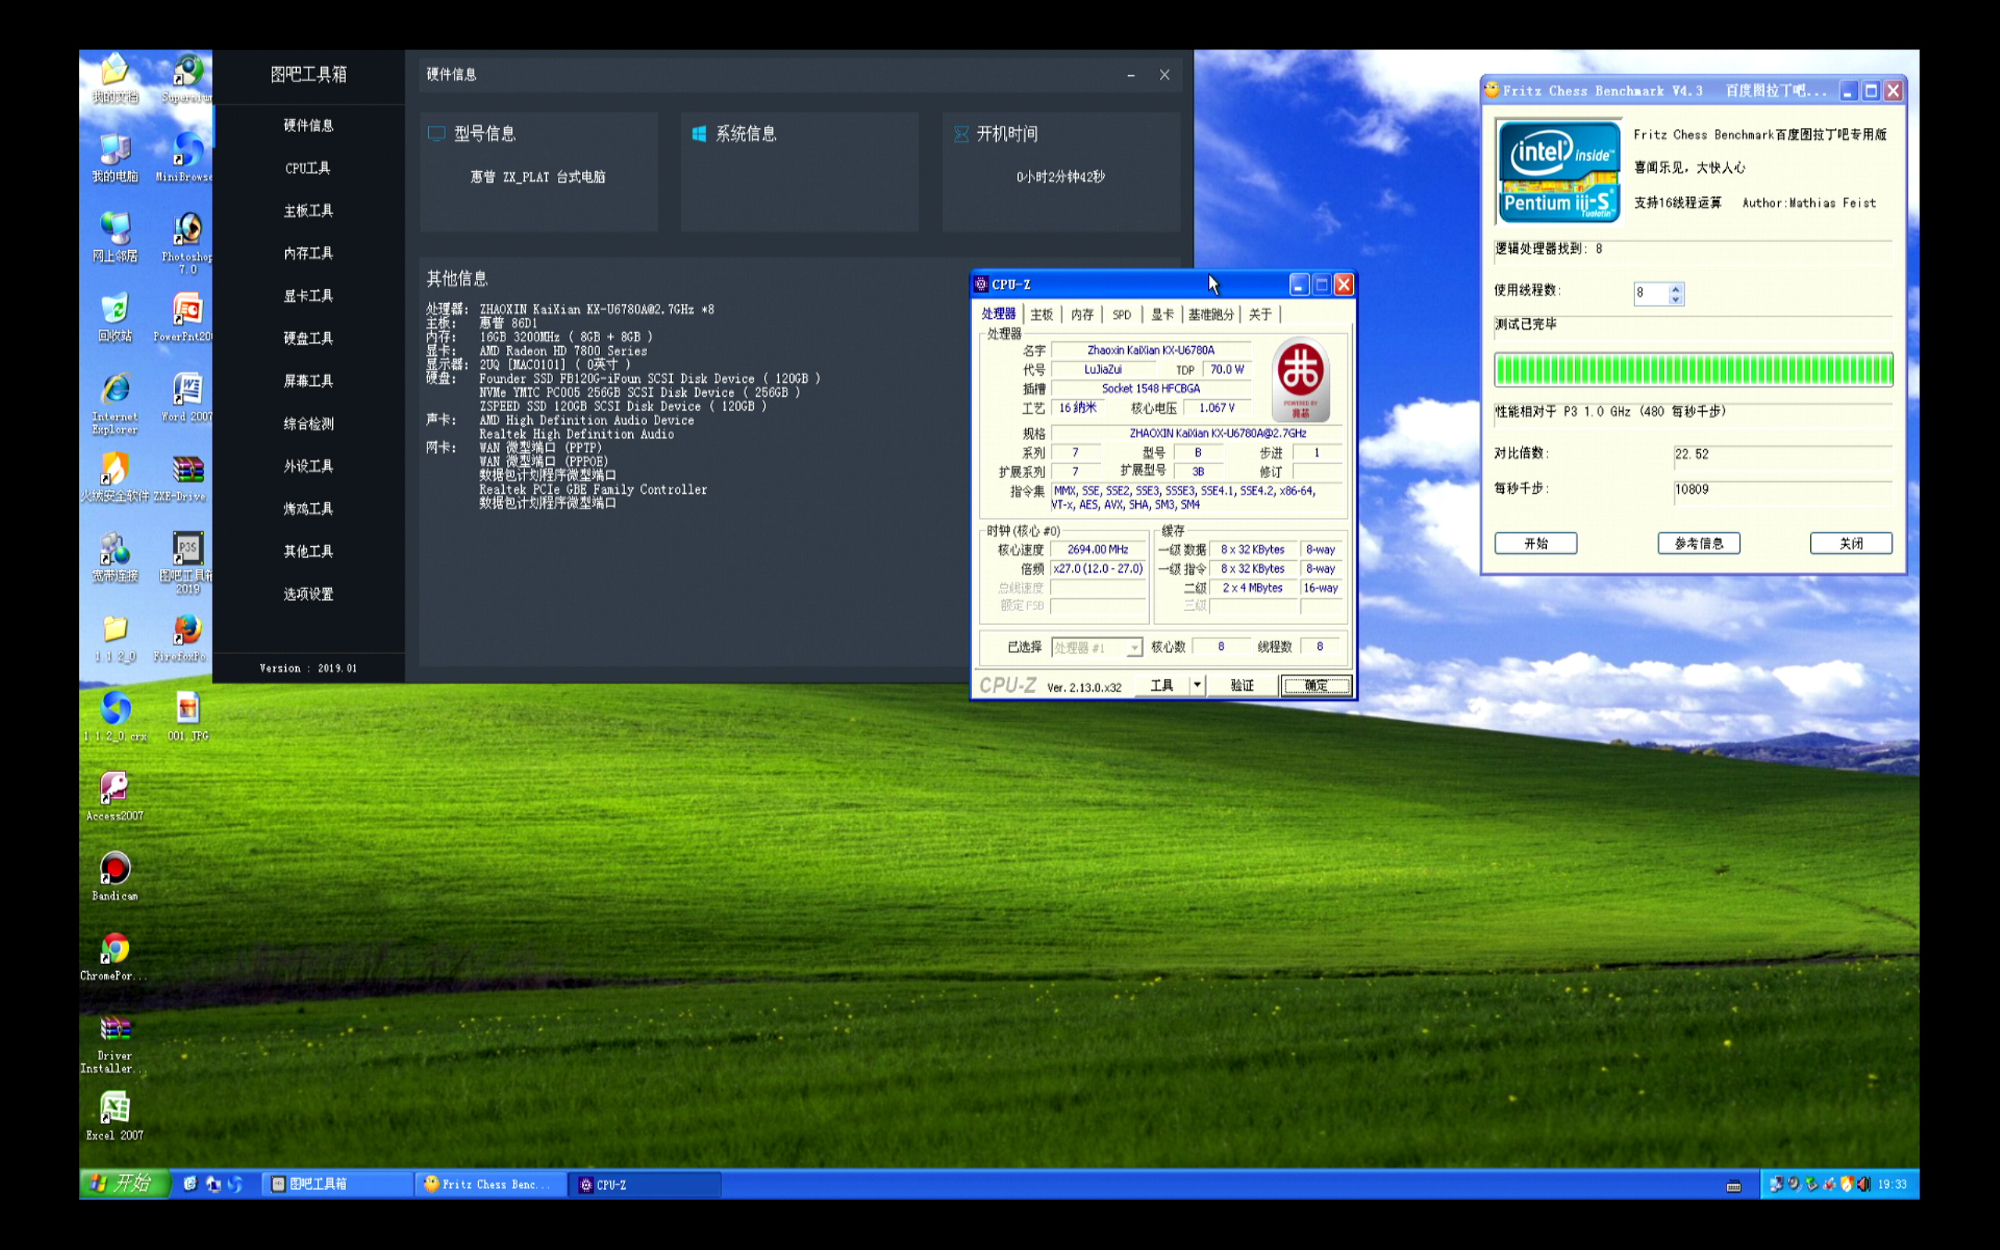Select 显卡工具 in the toolbox sidebar
Screen dimensions: 2000x1250
pyautogui.click(x=308, y=296)
